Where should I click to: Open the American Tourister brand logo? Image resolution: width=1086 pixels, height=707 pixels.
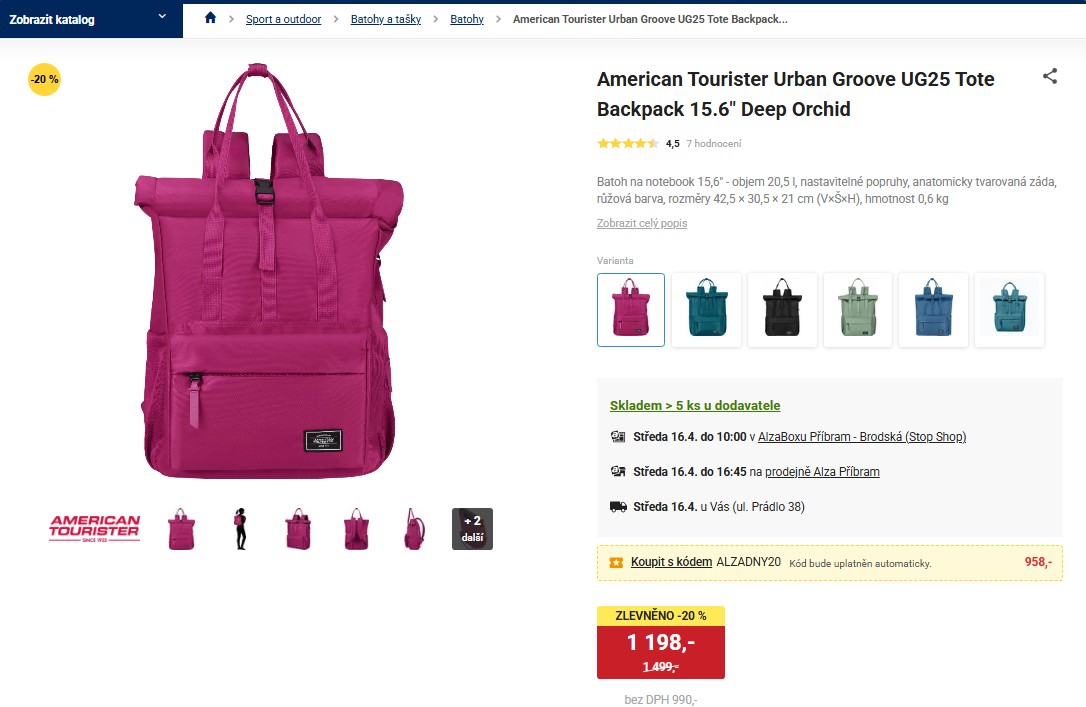[95, 528]
